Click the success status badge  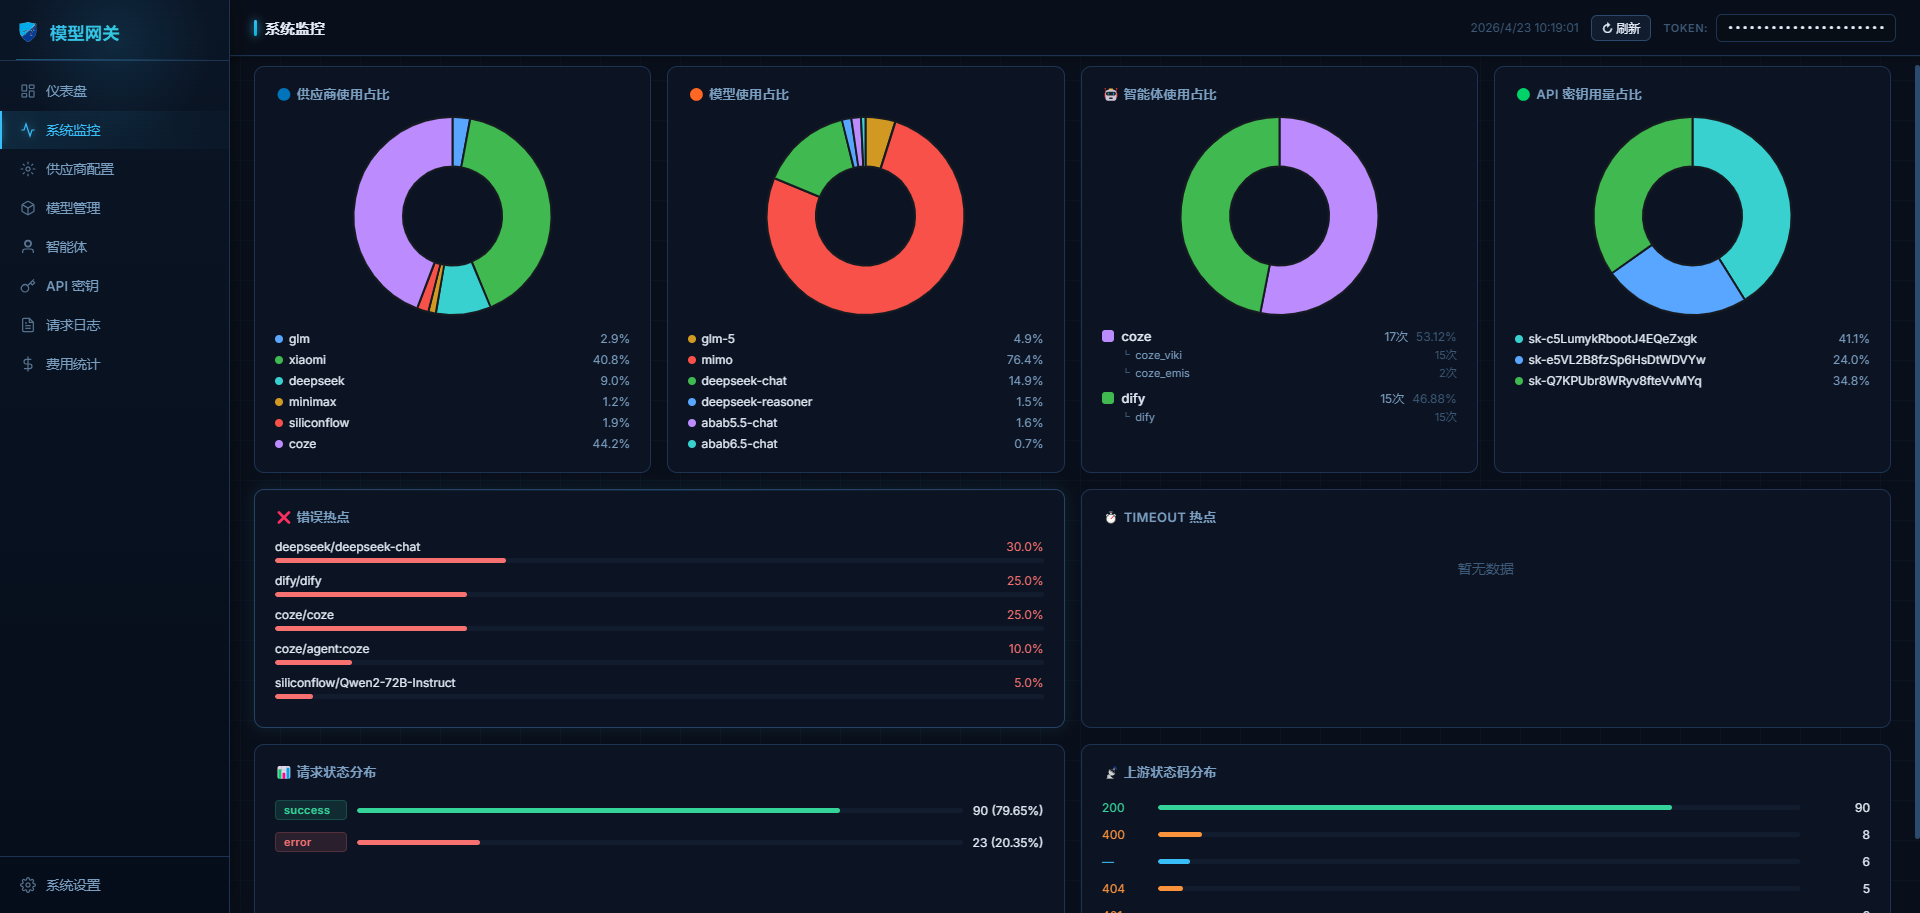[310, 810]
